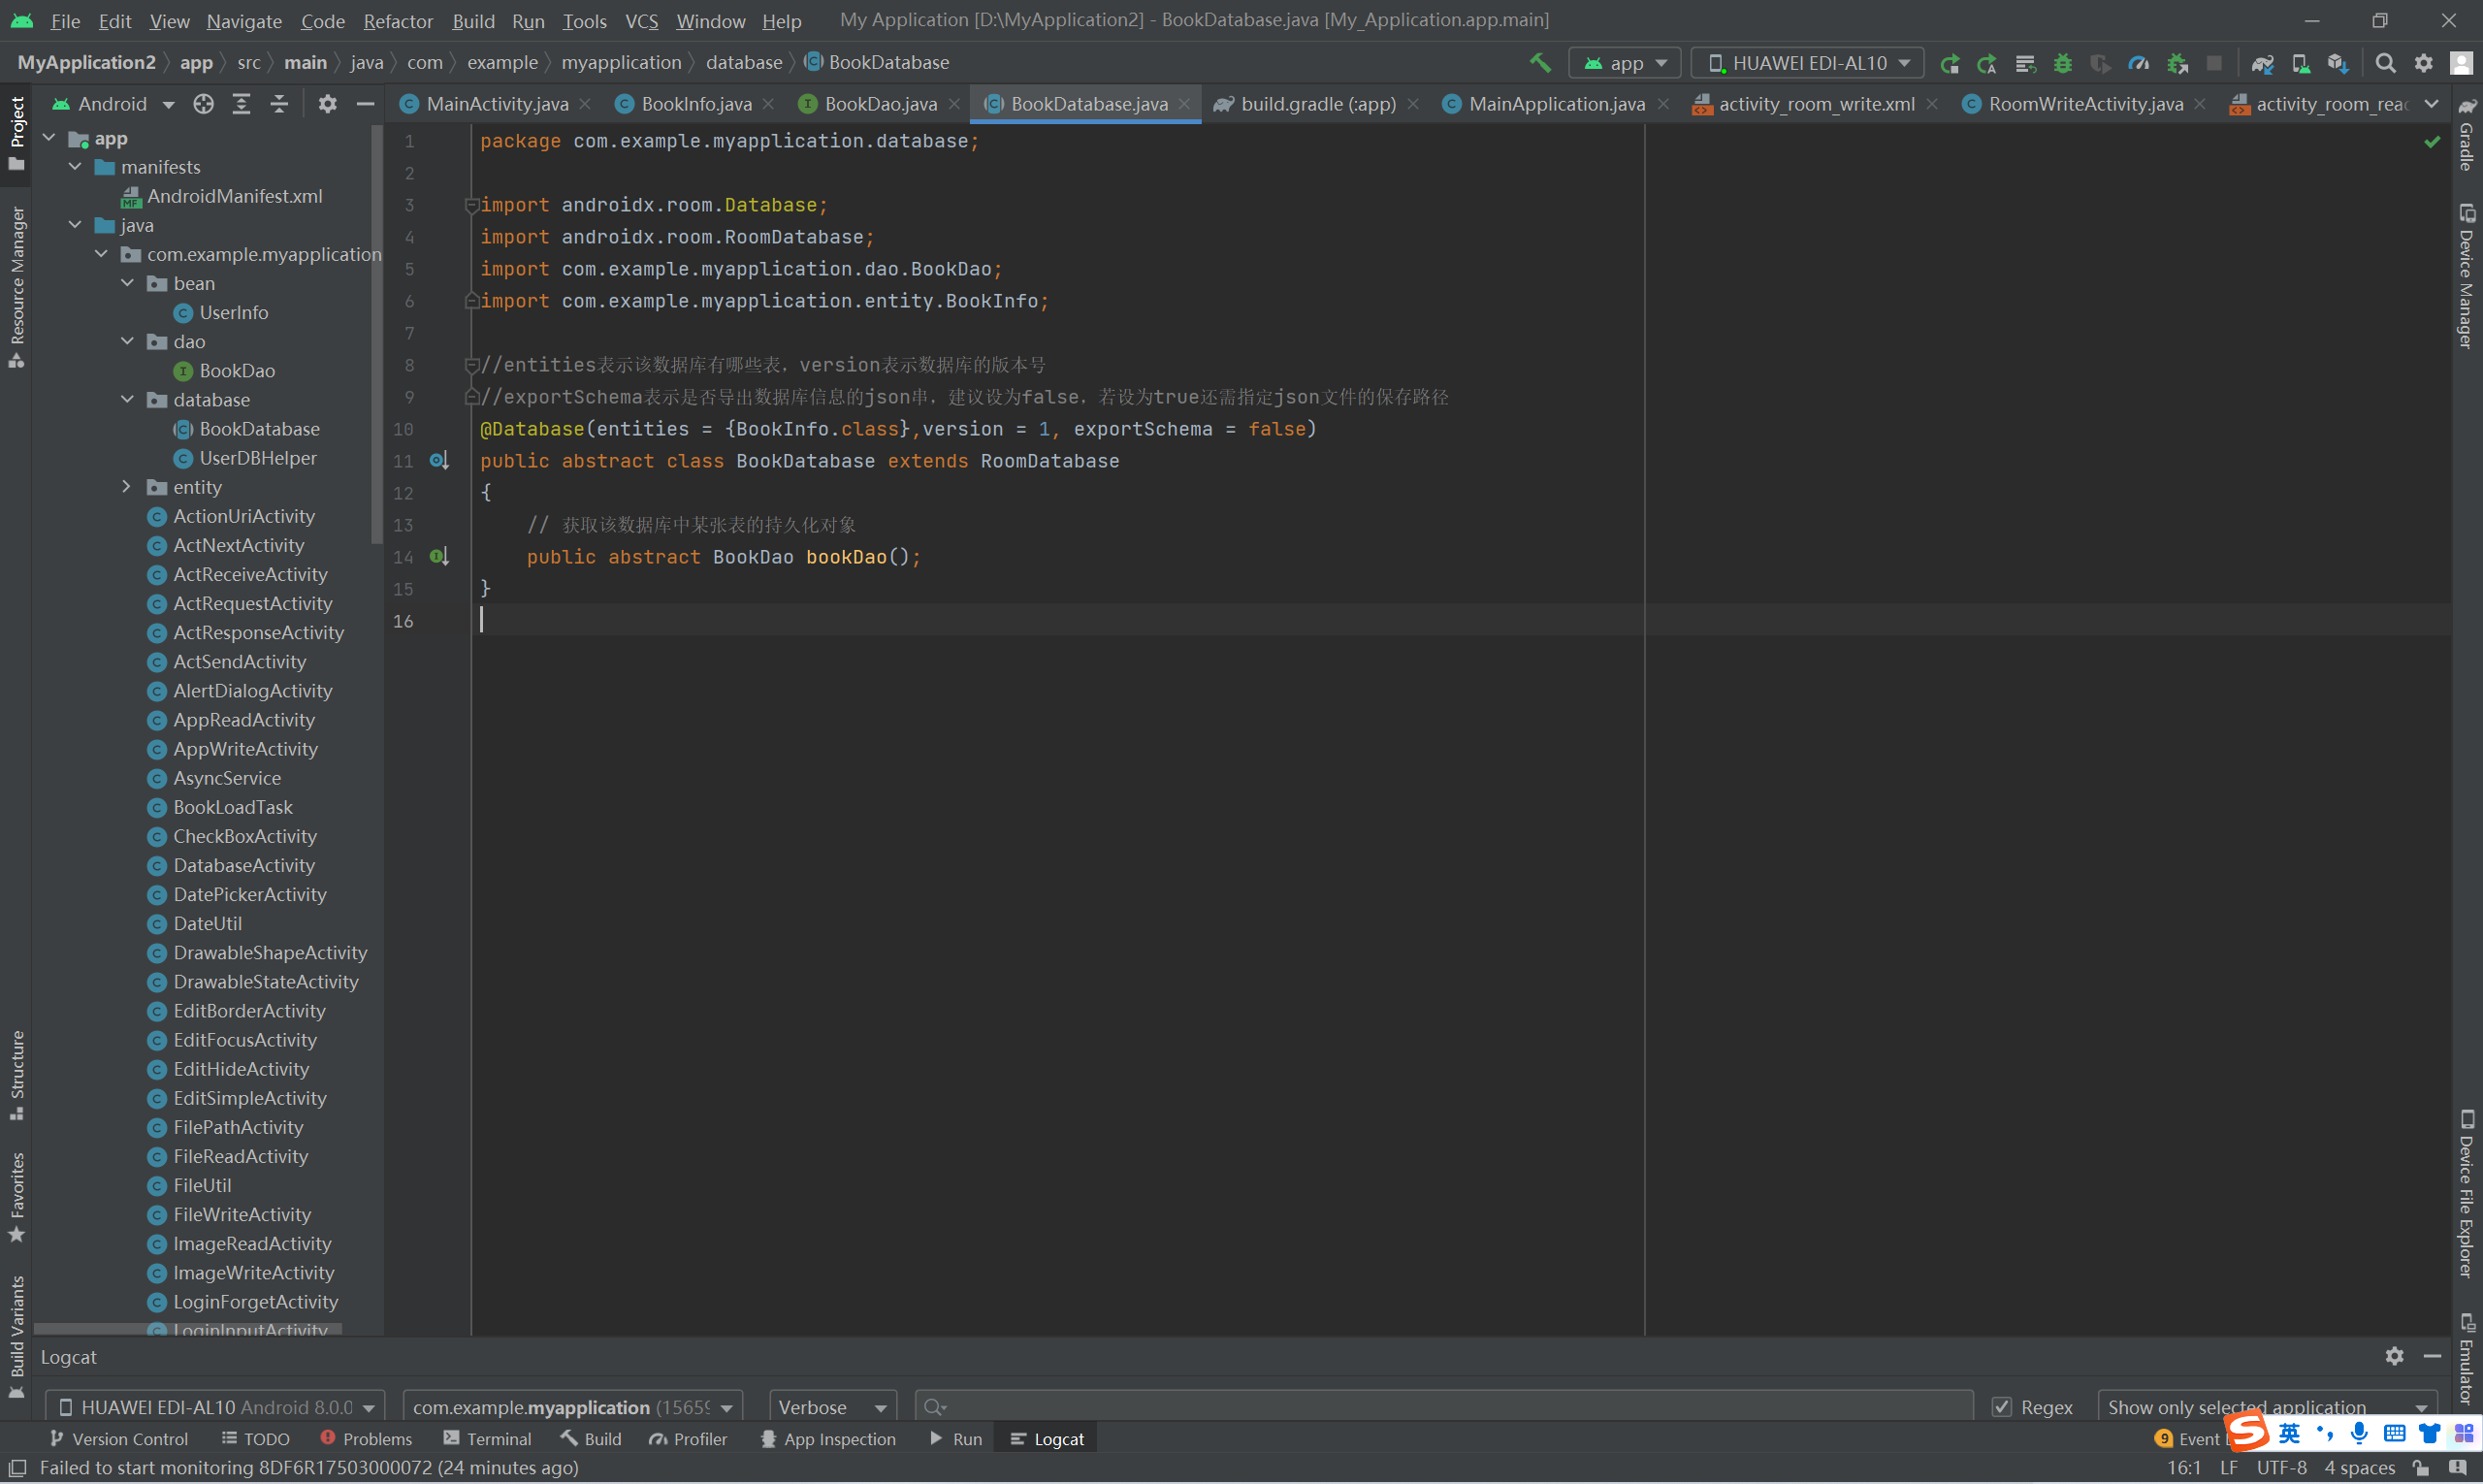This screenshot has height=1484, width=2483.
Task: Click the Make Project hammer icon
Action: 1540,63
